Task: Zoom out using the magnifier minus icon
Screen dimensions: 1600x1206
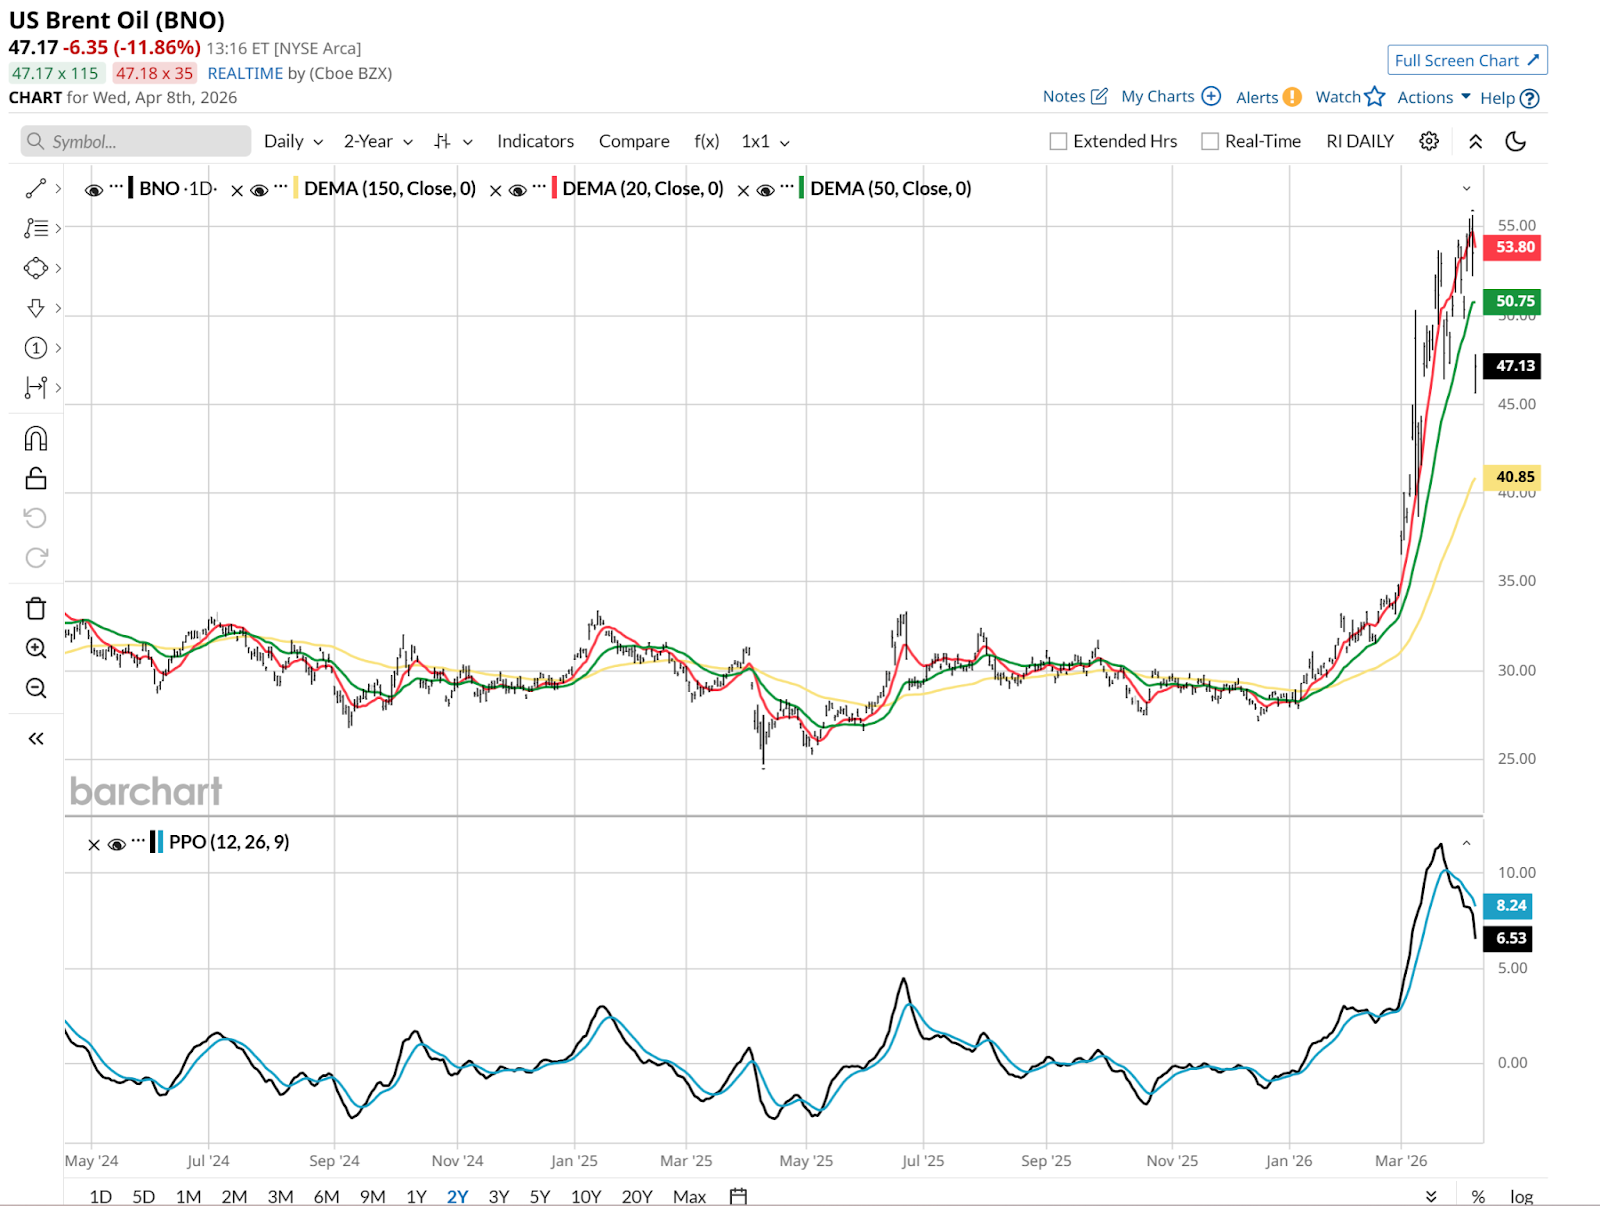Action: coord(36,688)
